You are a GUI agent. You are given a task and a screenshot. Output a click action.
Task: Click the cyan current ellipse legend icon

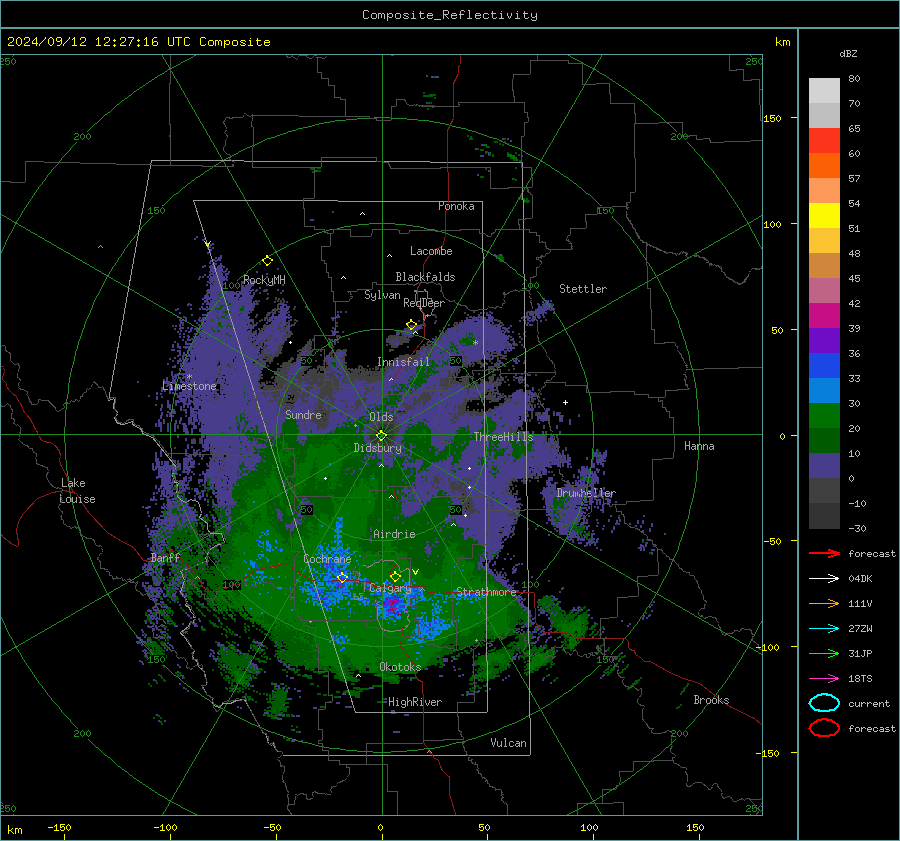pos(824,703)
